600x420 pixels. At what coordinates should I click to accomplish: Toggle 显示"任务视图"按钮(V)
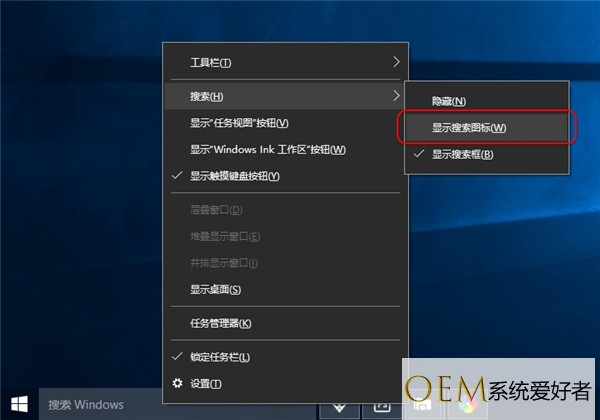tap(239, 123)
